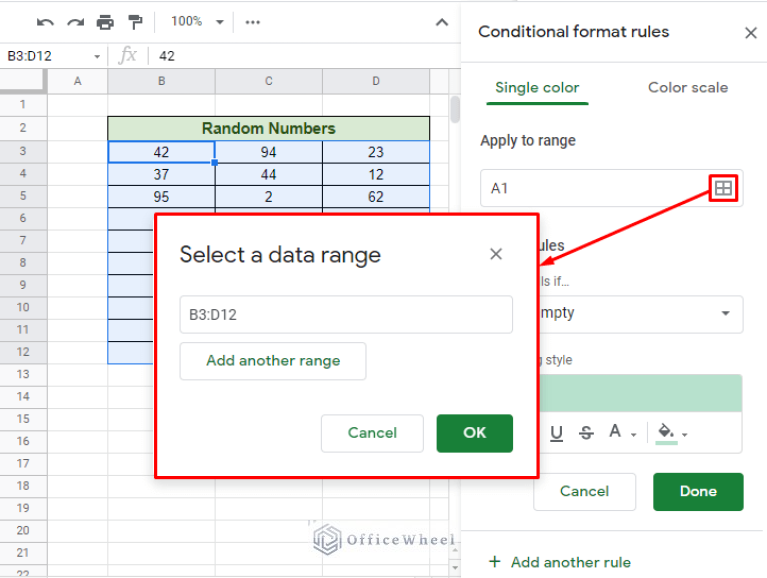
Task: Select column C header
Action: [269, 81]
